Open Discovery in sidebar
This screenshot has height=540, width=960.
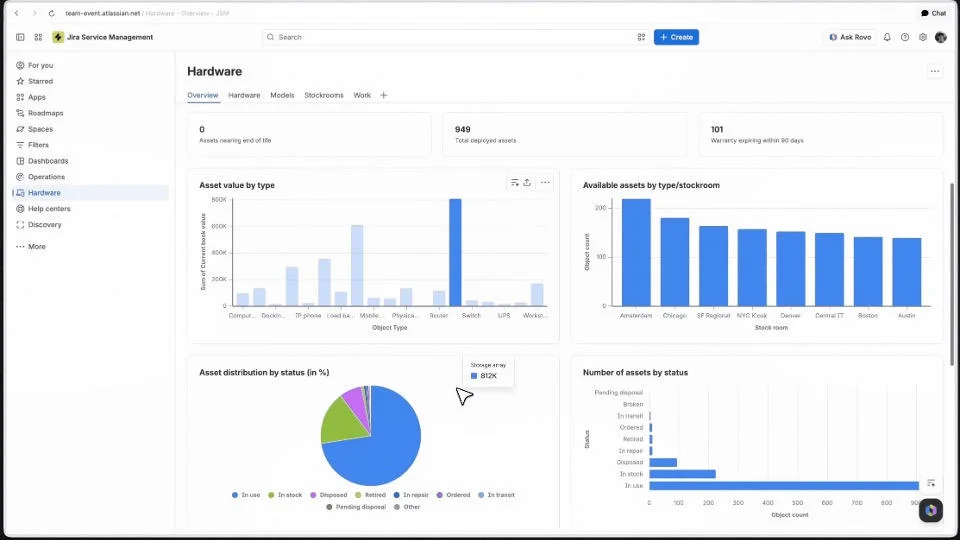coord(91,225)
